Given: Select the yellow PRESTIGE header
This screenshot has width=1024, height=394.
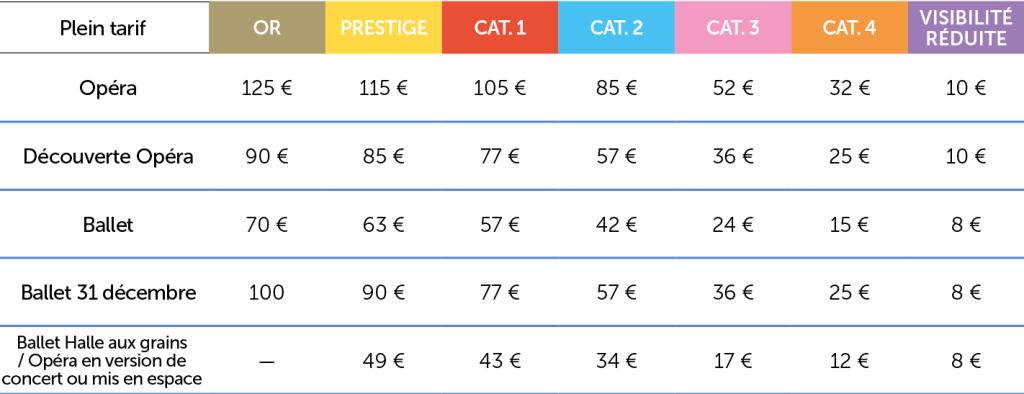Looking at the screenshot, I should click(383, 27).
